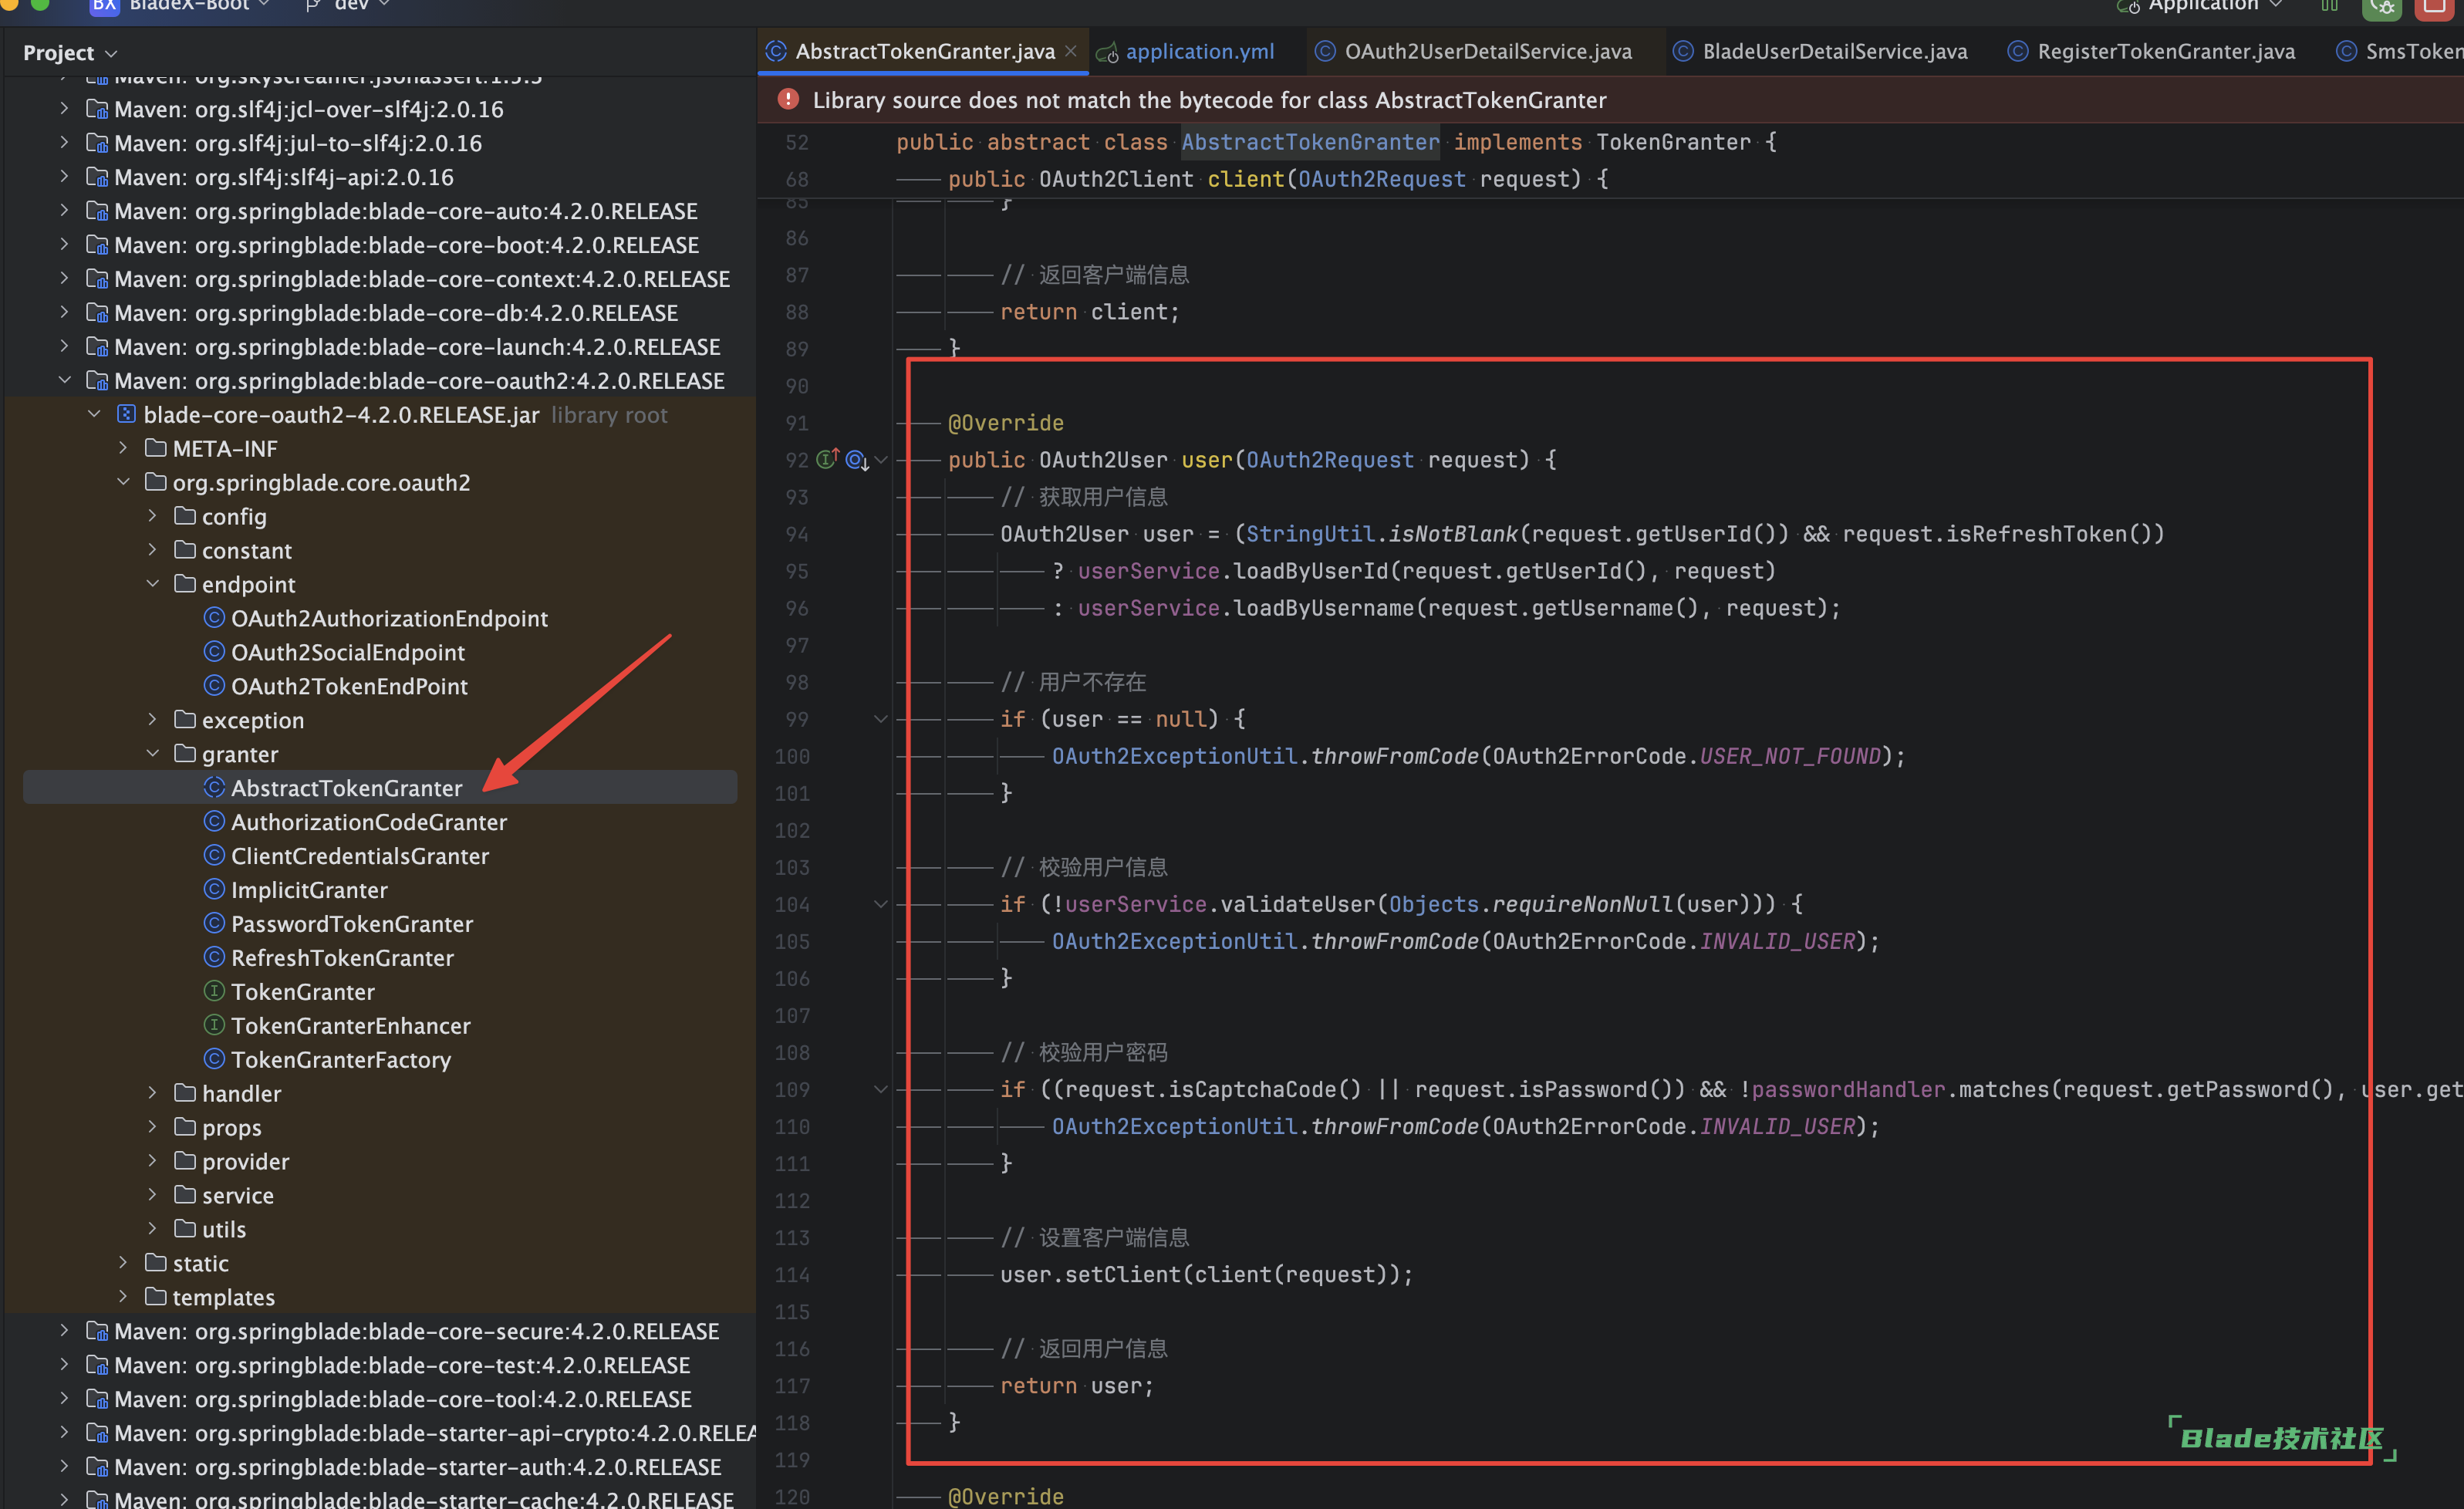Expand Maven blade-core-launch library
2464x1509 pixels.
click(x=65, y=346)
